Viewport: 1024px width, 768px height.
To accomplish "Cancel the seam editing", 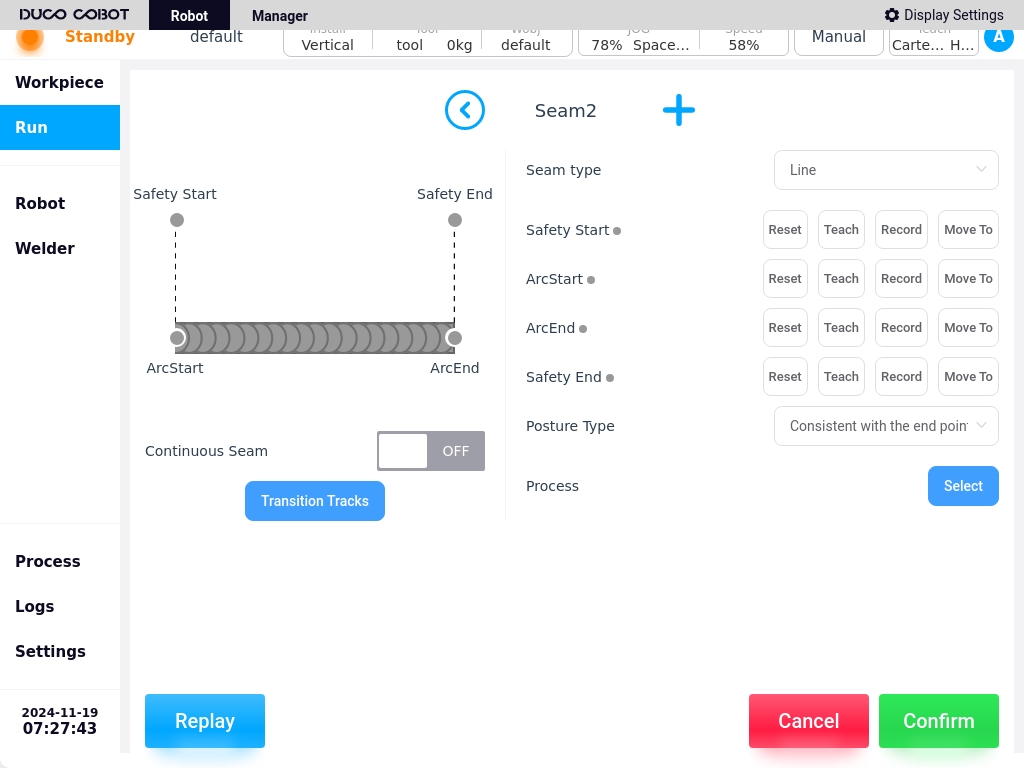I will click(x=808, y=721).
